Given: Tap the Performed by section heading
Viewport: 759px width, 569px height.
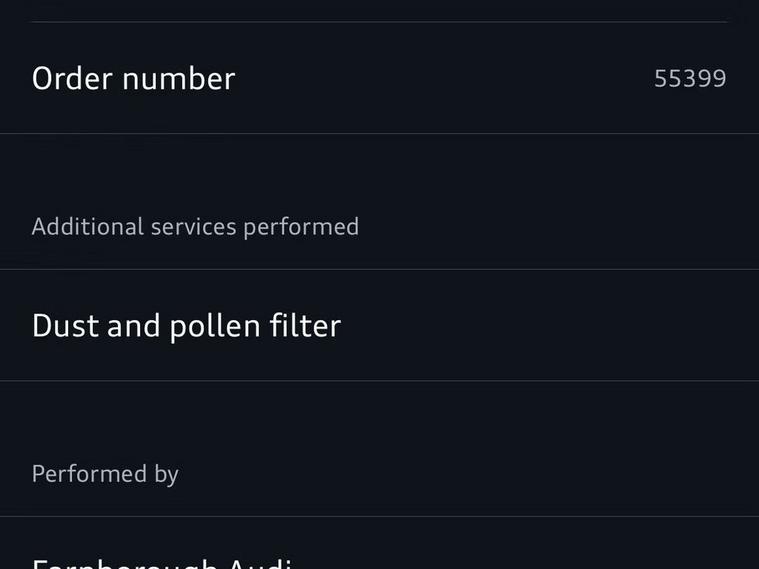Looking at the screenshot, I should [x=105, y=474].
